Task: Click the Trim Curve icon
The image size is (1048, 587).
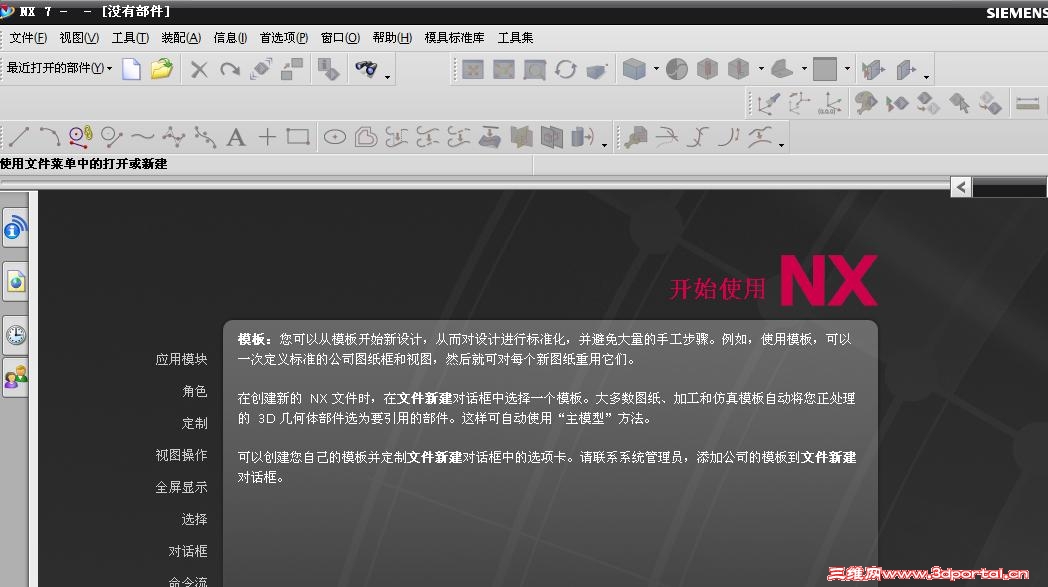Action: click(666, 137)
